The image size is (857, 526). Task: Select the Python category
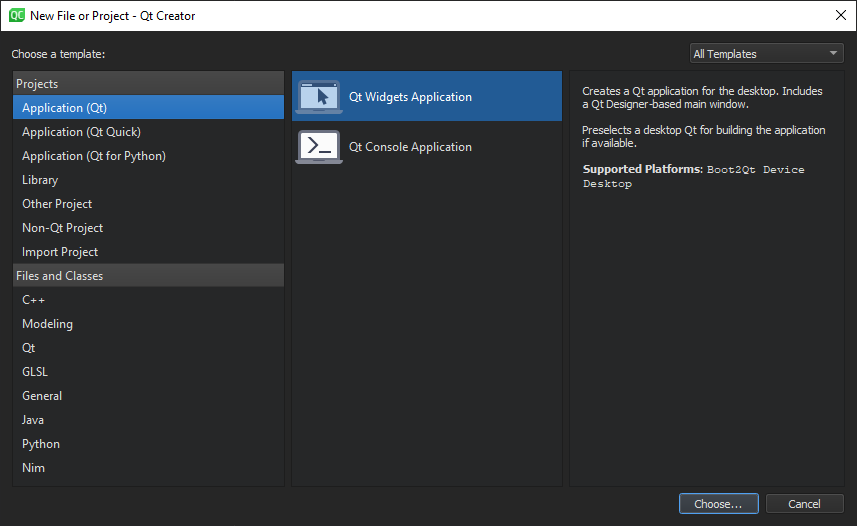tap(148, 444)
